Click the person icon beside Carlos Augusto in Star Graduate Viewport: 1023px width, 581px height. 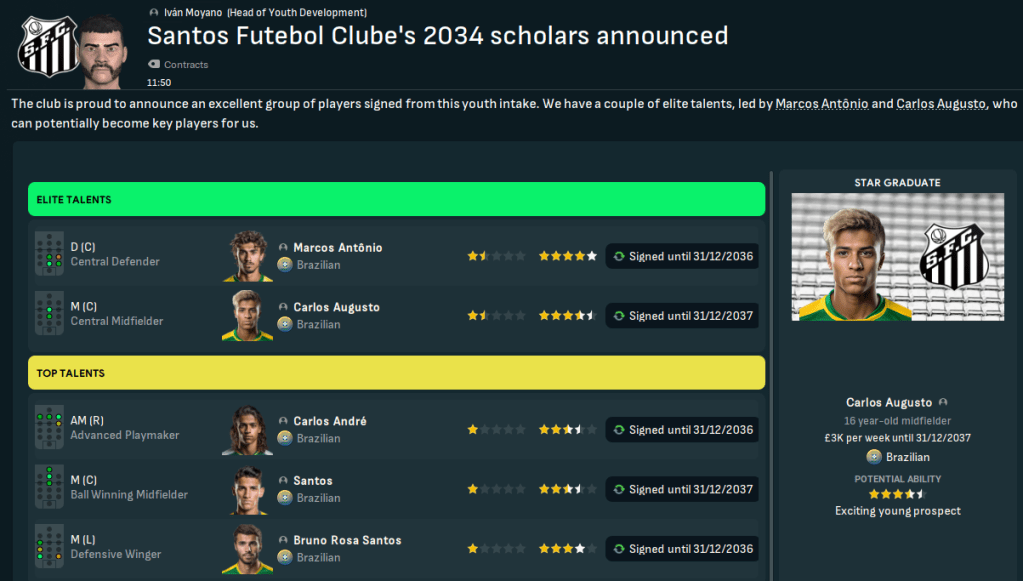pyautogui.click(x=943, y=402)
